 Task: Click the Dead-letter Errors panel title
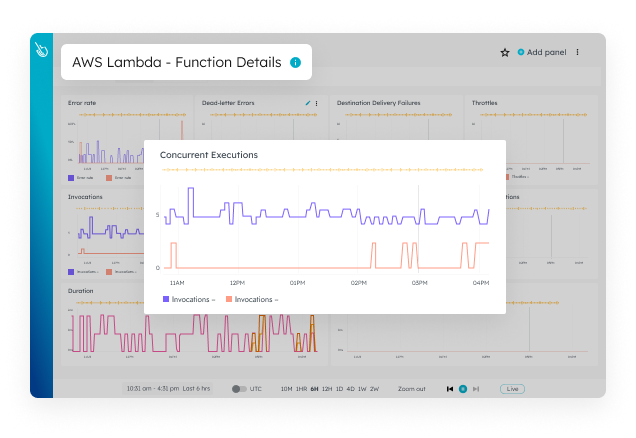(x=228, y=103)
